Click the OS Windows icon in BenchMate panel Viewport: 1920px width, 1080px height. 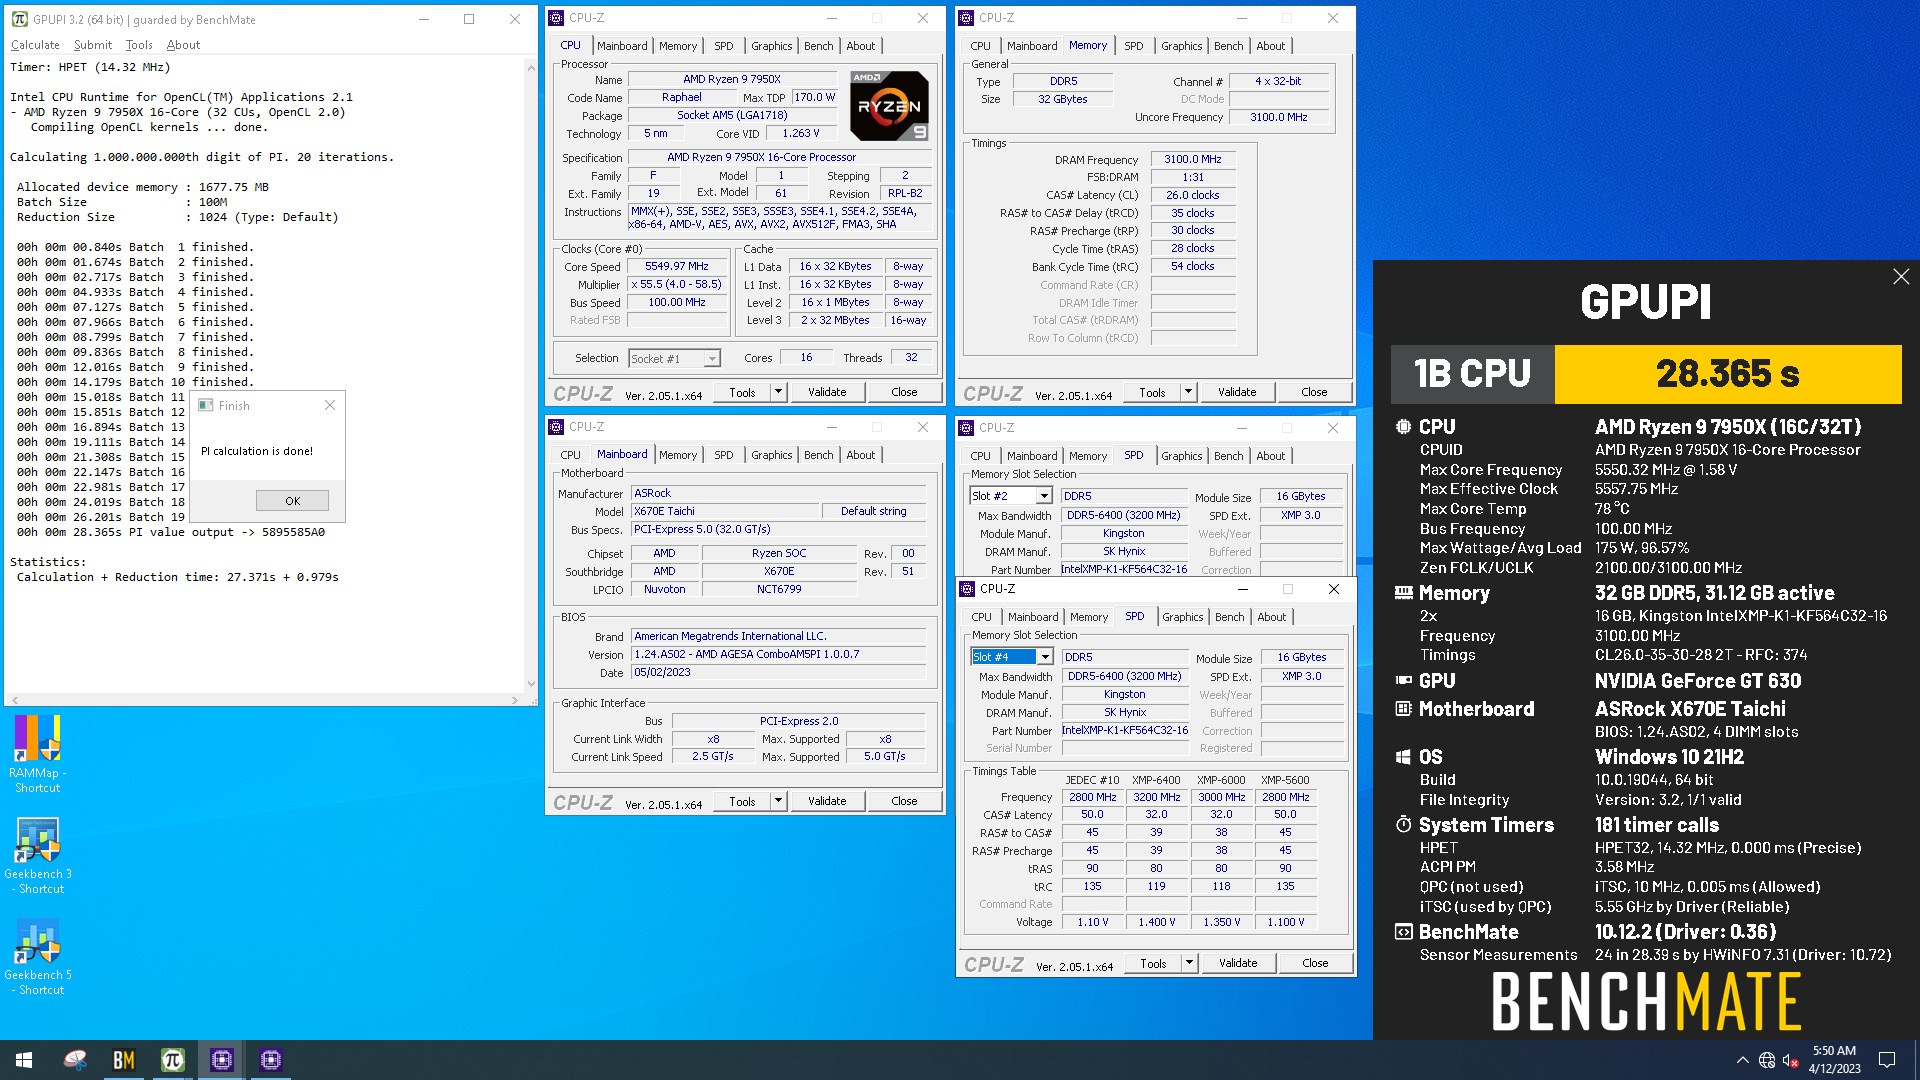tap(1403, 757)
